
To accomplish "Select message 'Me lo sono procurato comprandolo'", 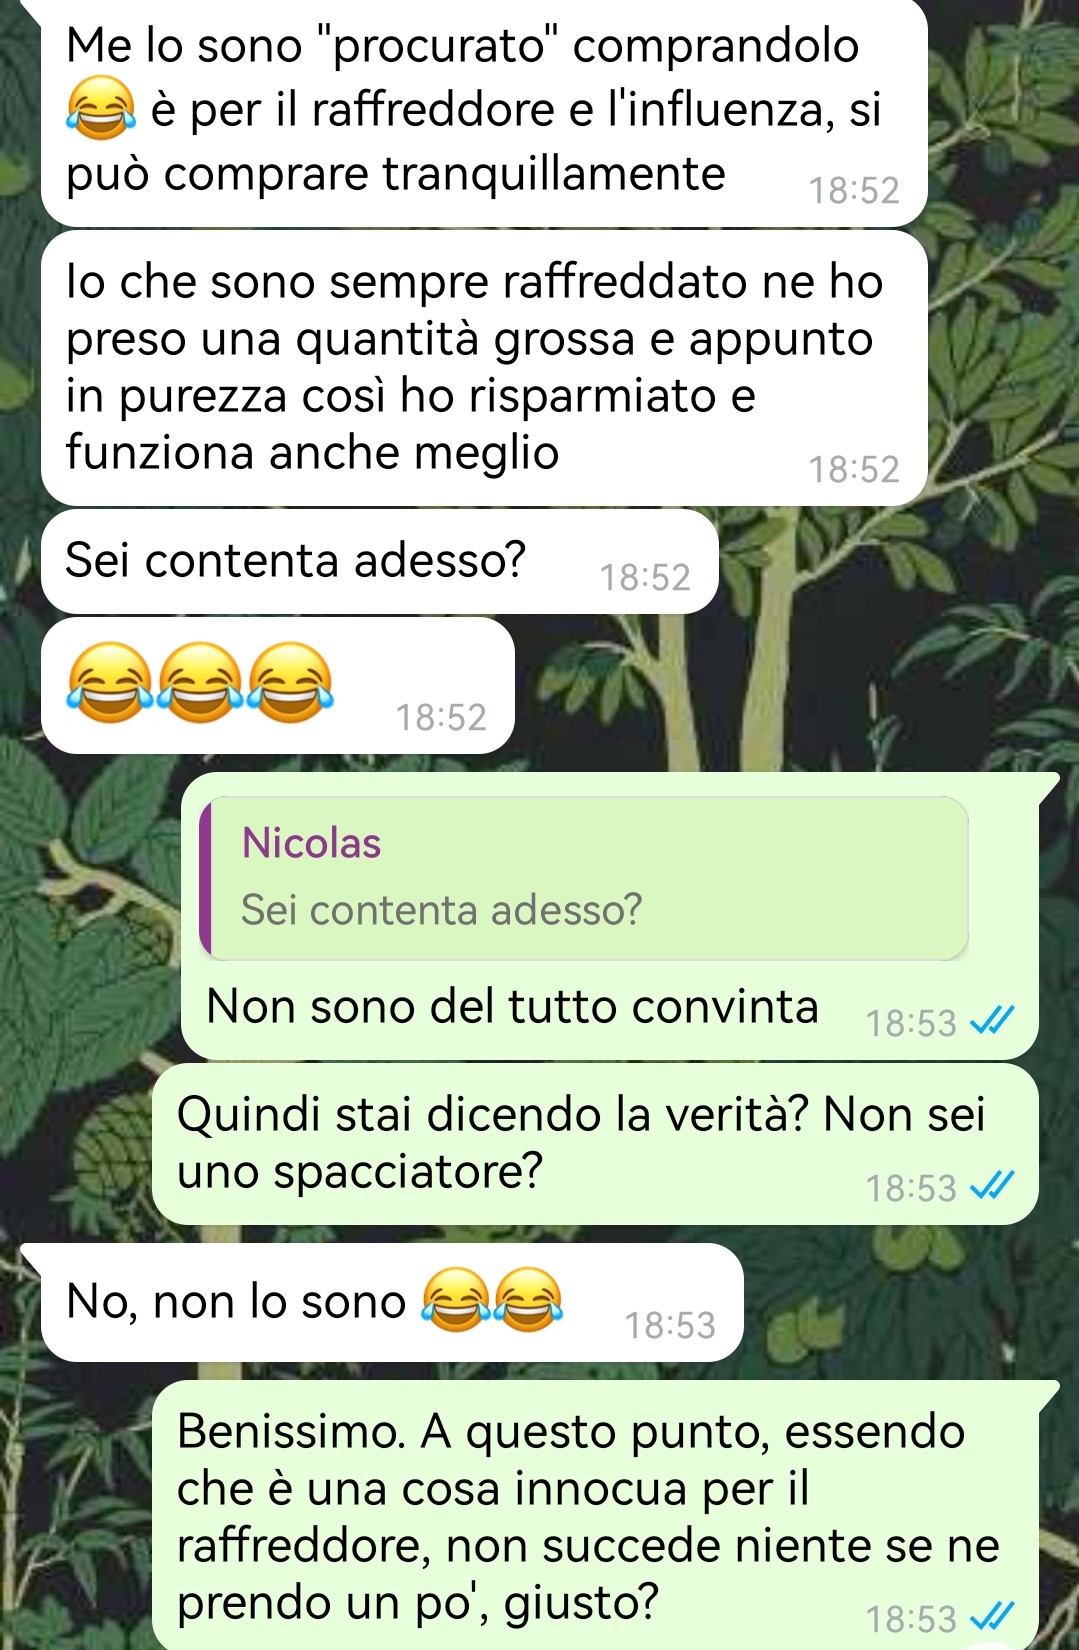I will (x=484, y=112).
